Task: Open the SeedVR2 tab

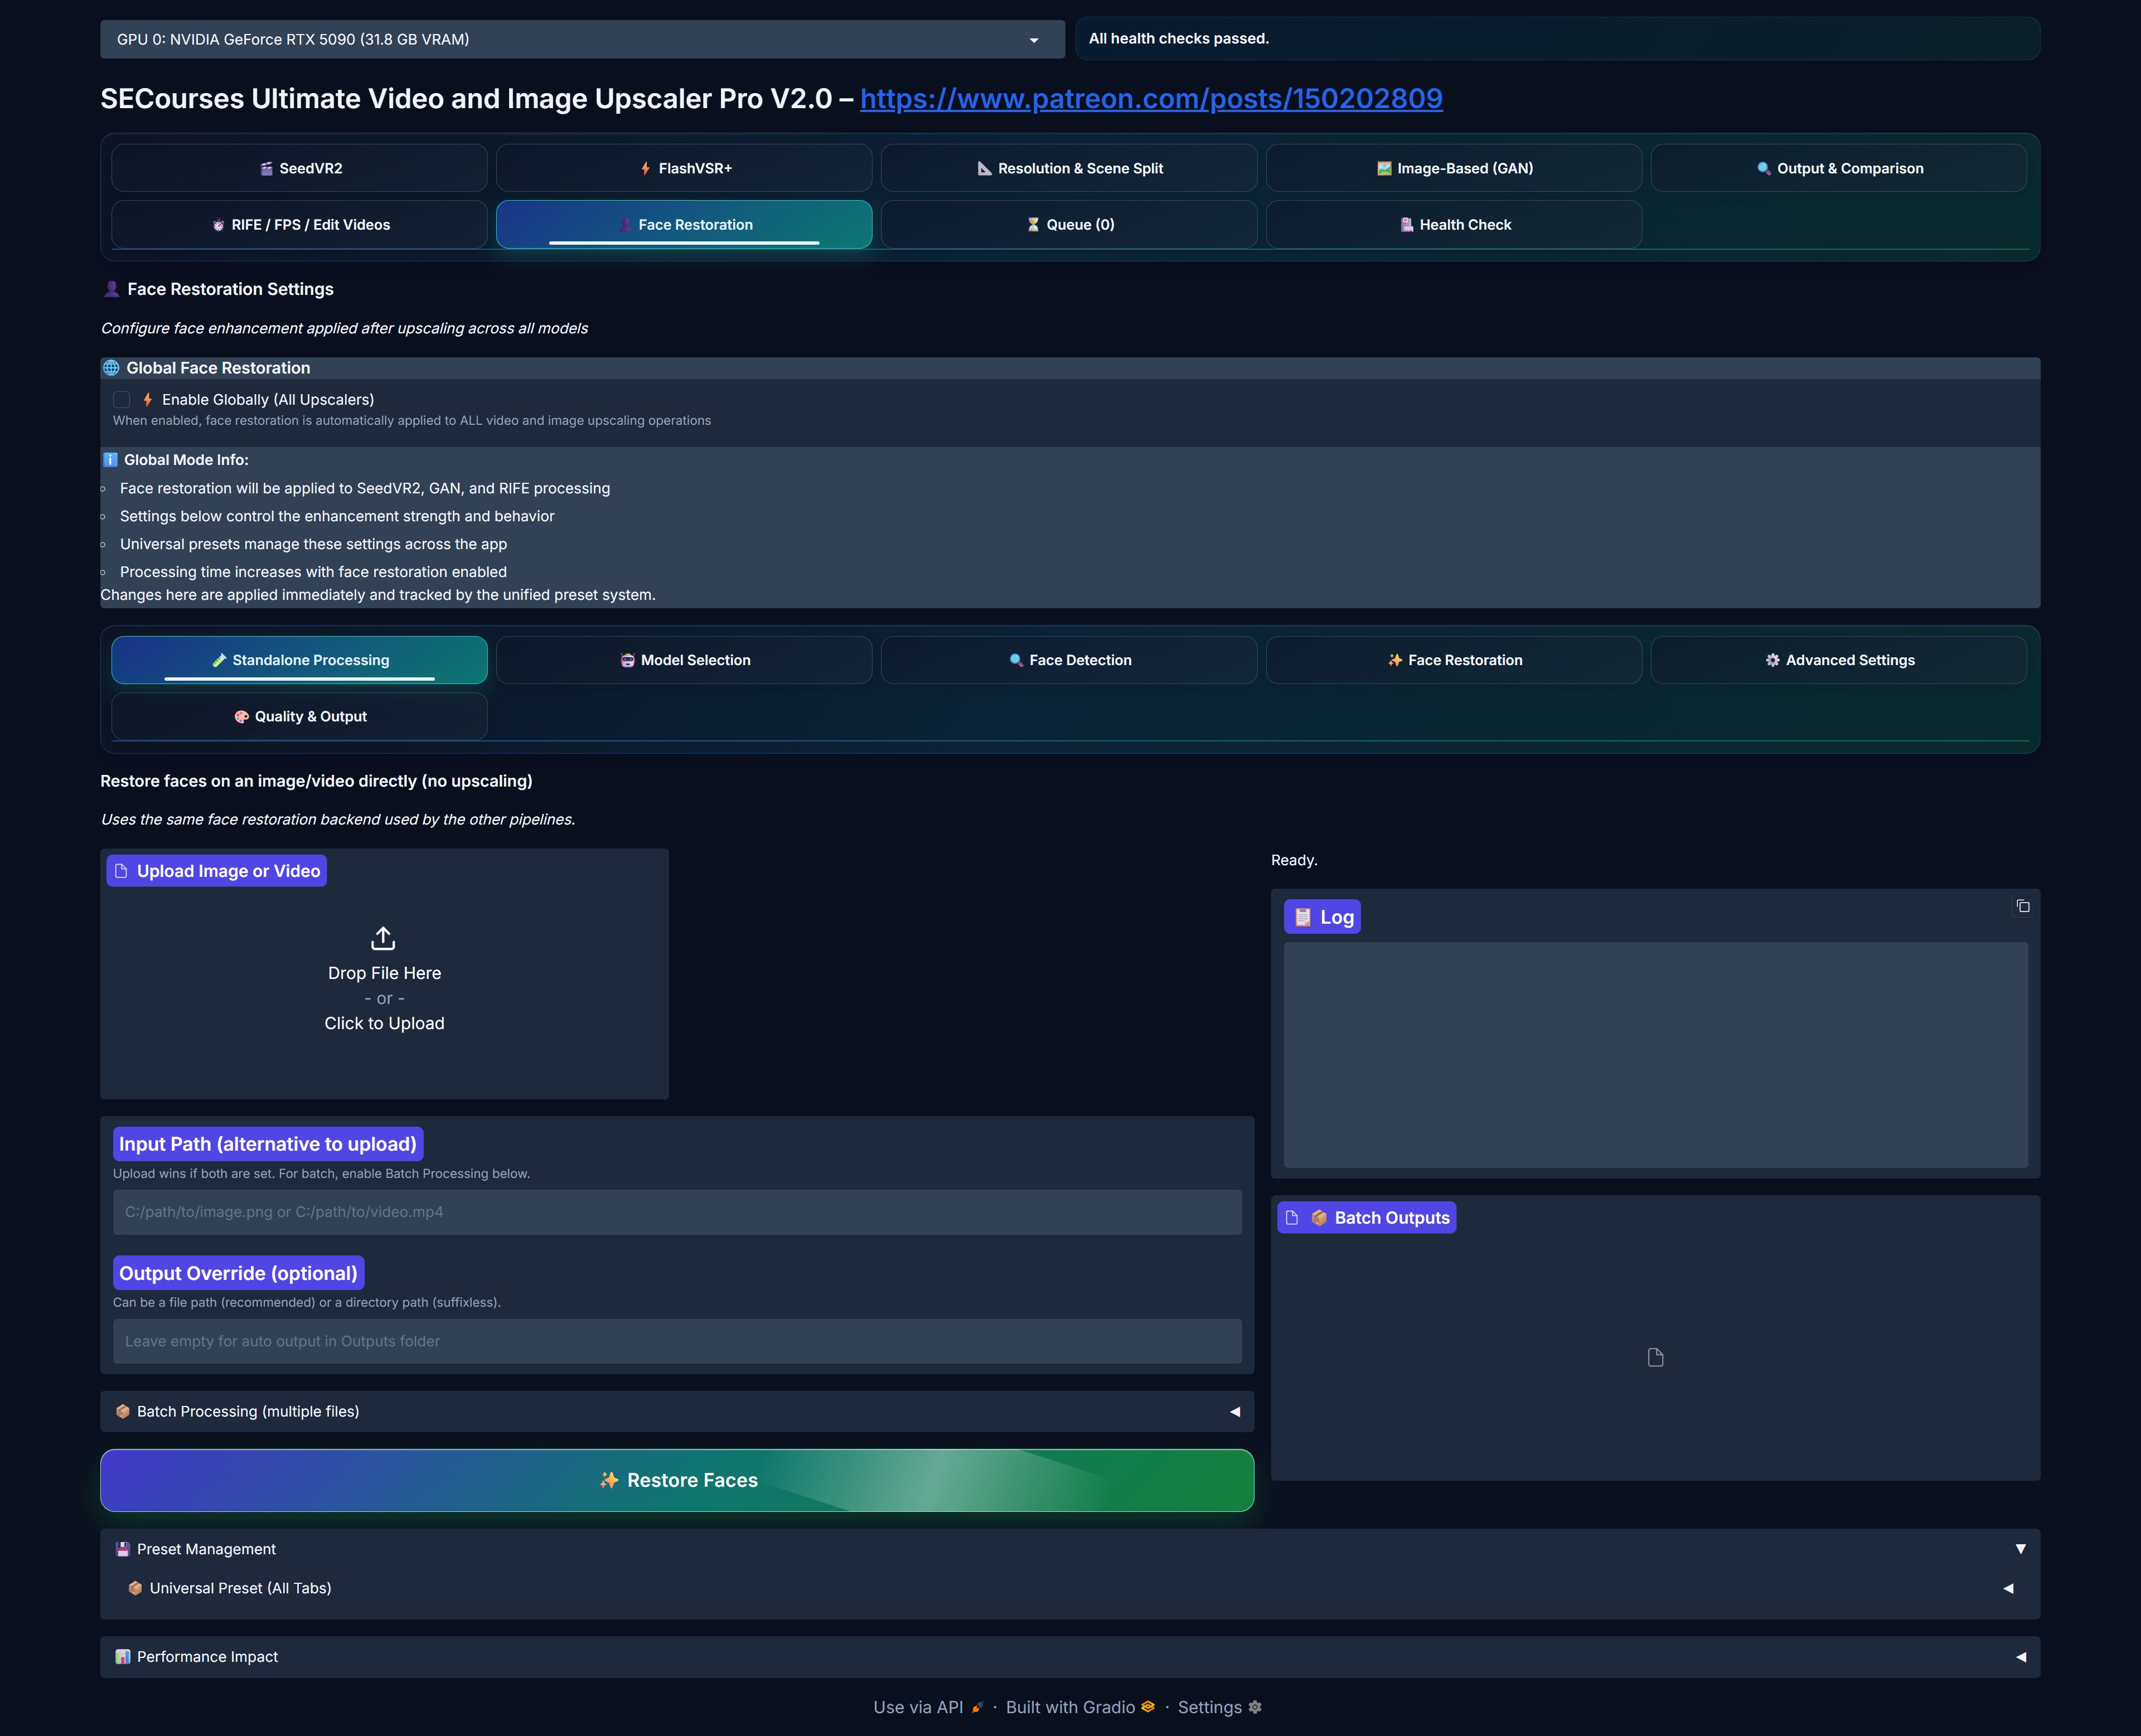Action: [x=300, y=168]
